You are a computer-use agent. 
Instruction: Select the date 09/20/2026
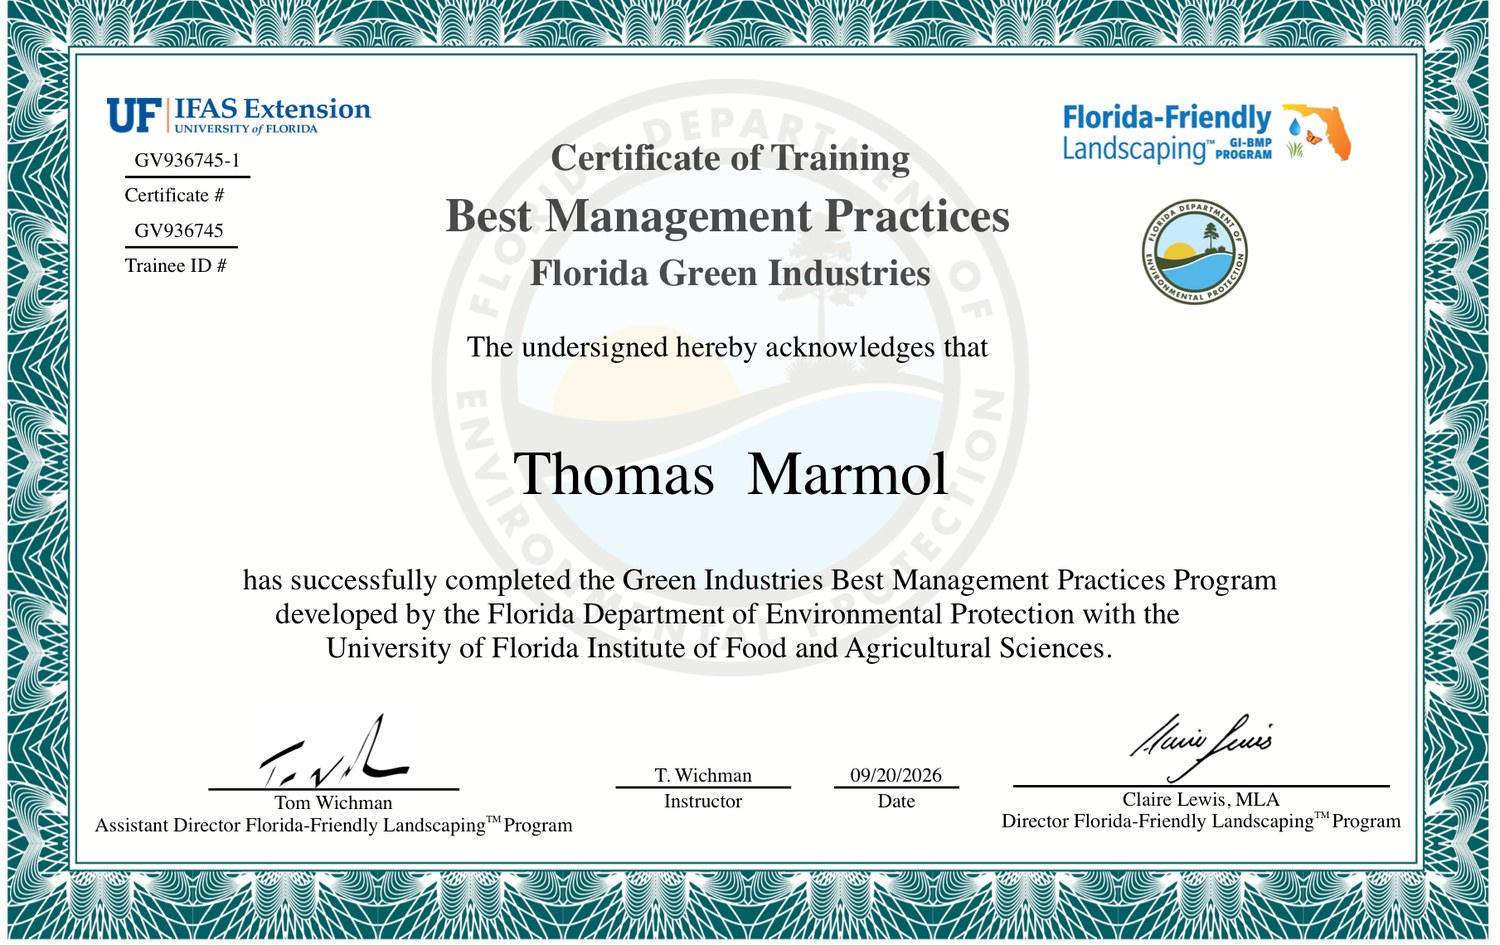[896, 775]
